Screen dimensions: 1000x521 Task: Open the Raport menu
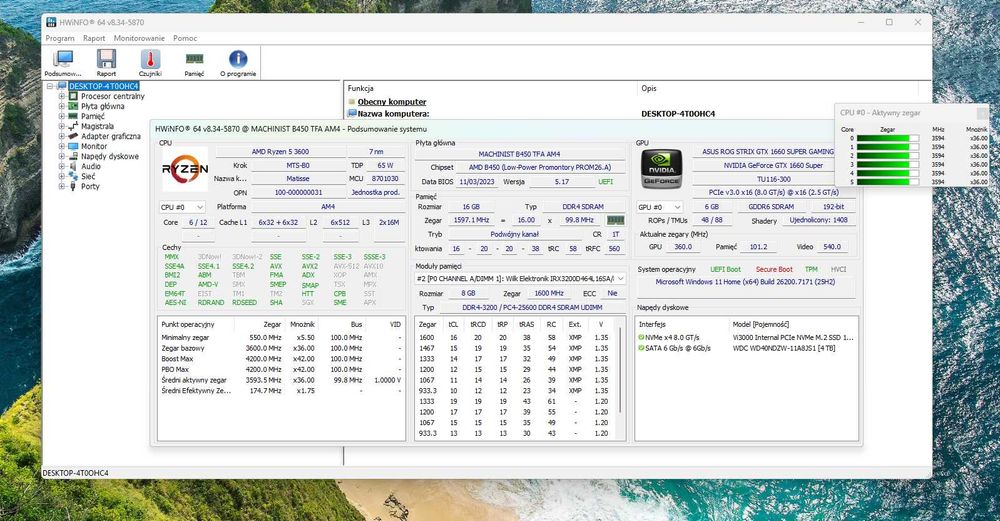pyautogui.click(x=94, y=38)
